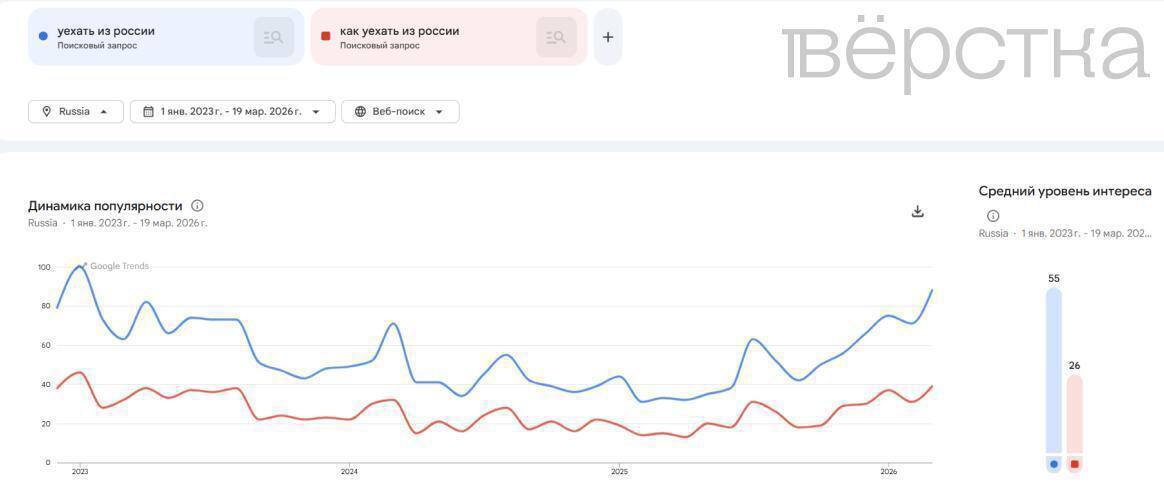1164x496 pixels.
Task: Click the location pin icon
Action: [x=46, y=112]
